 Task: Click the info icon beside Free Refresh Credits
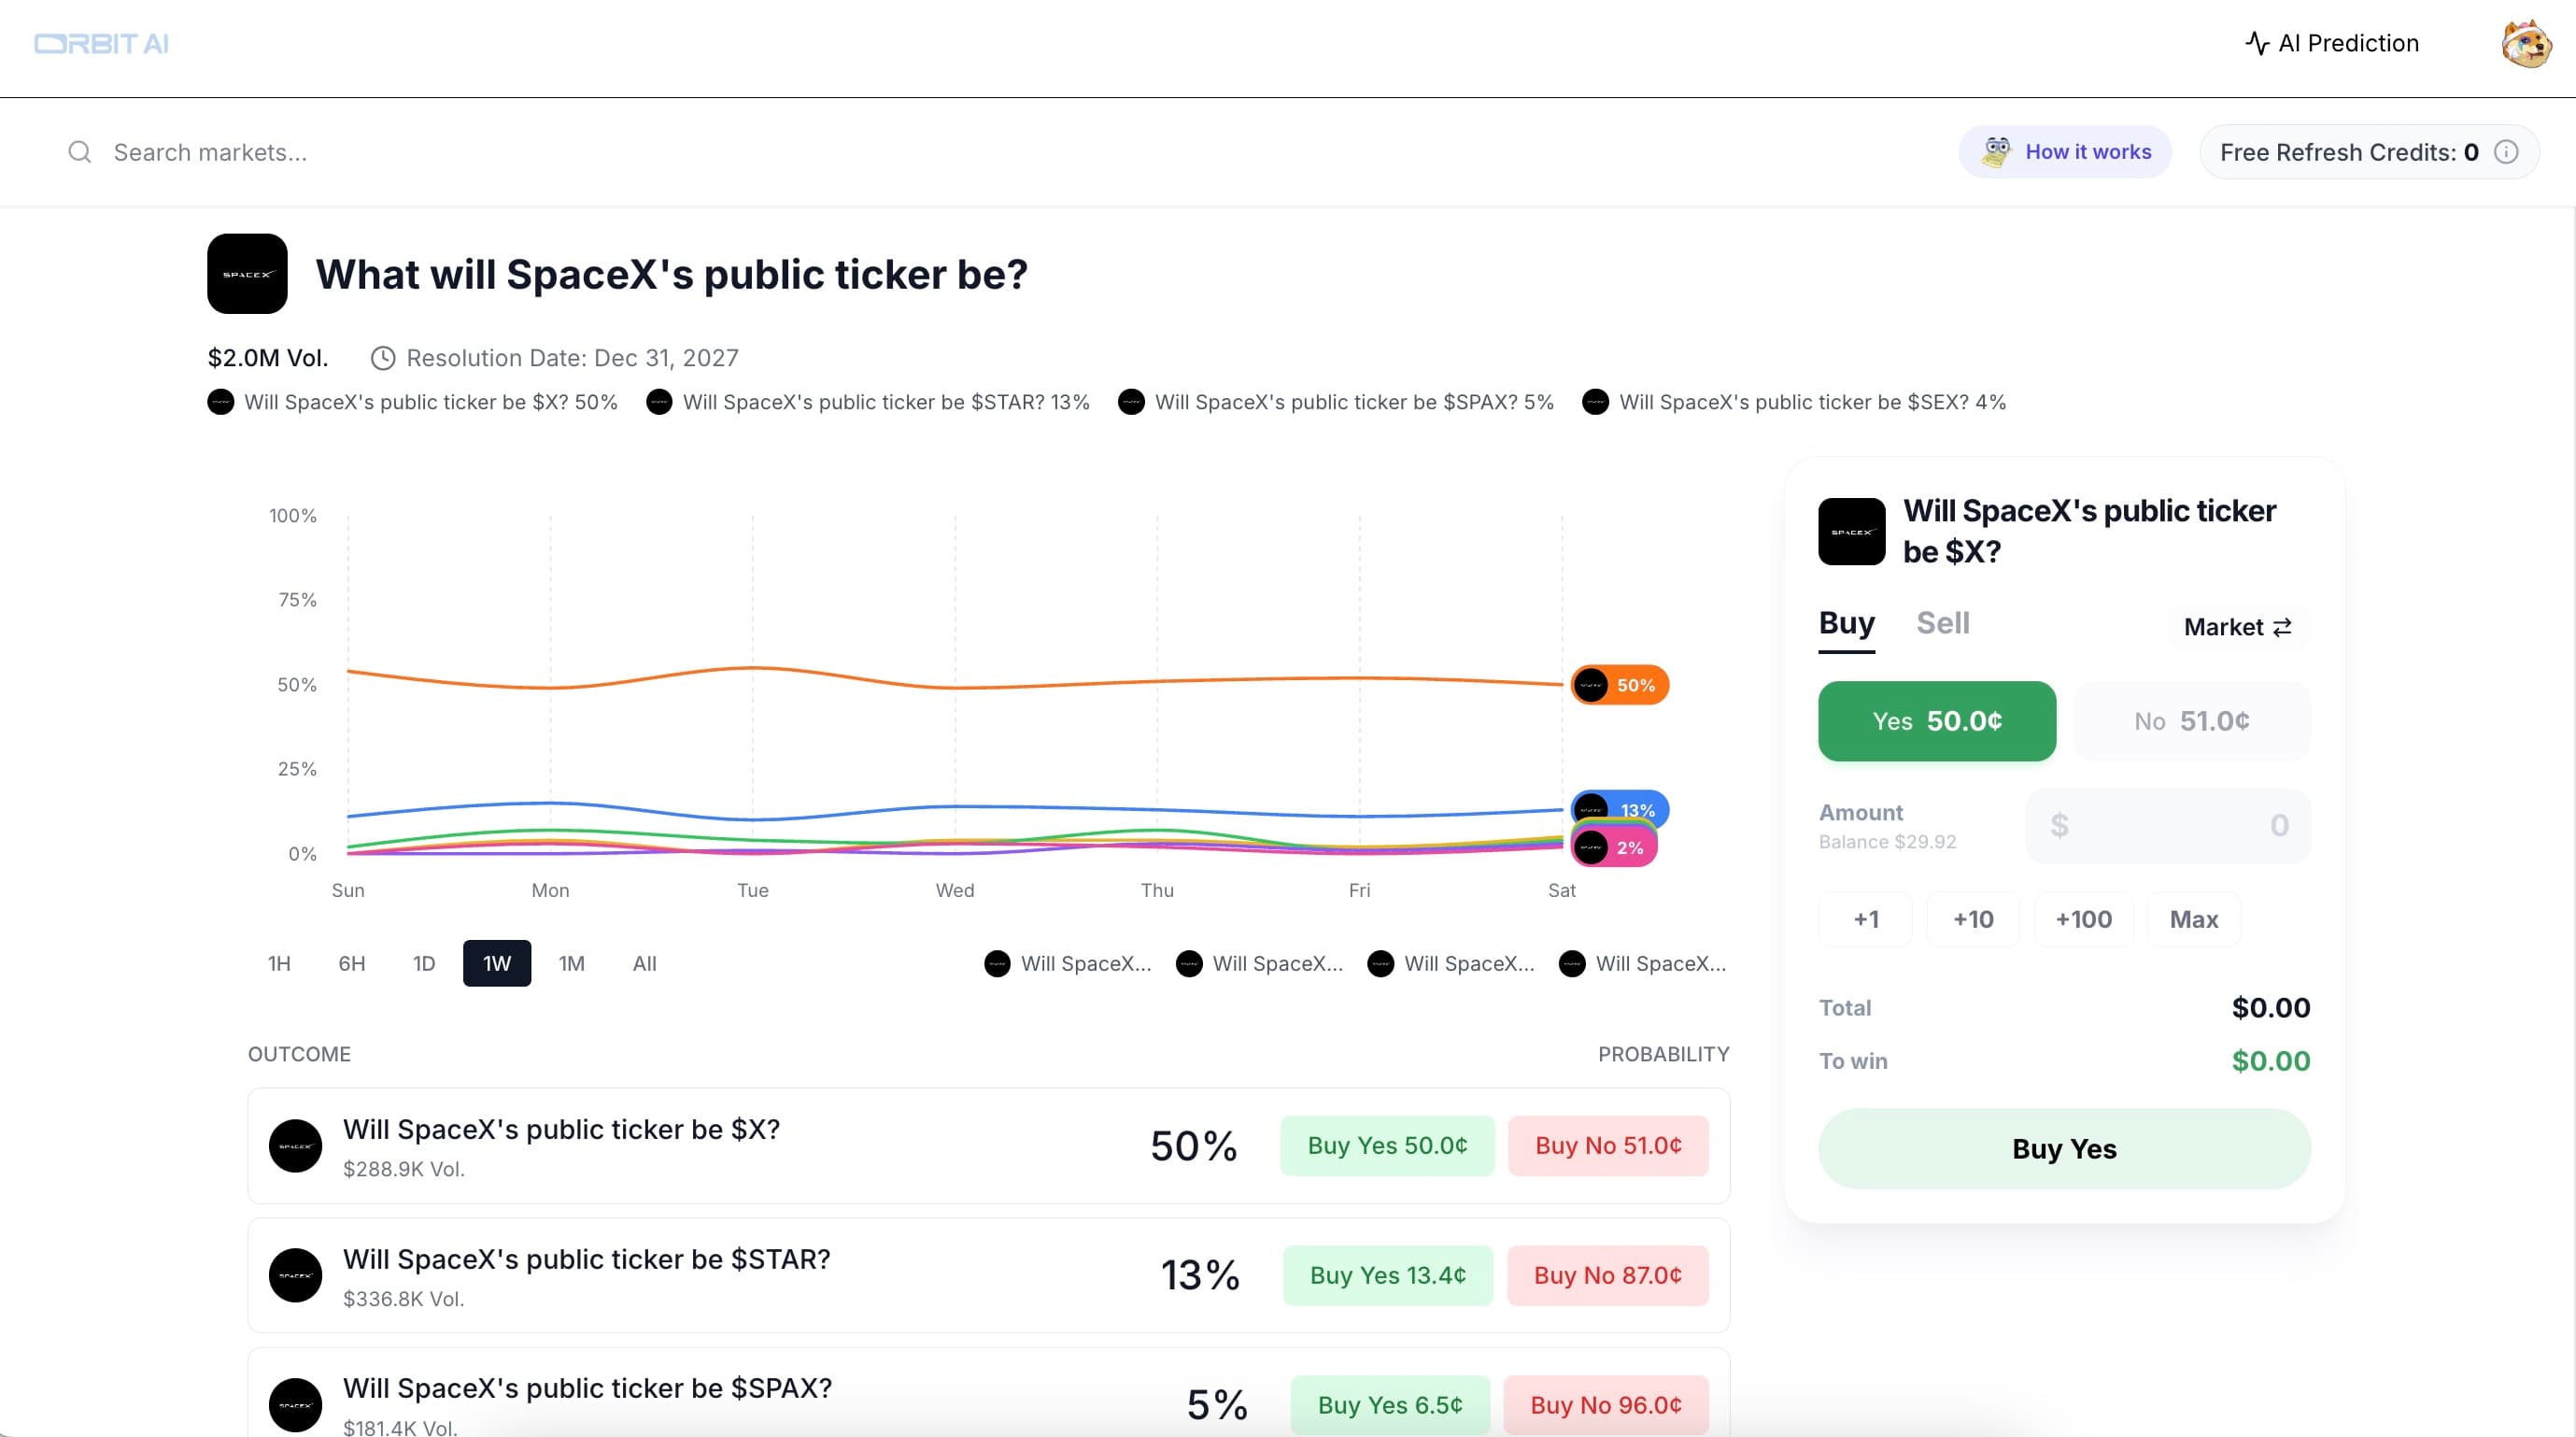click(2506, 152)
